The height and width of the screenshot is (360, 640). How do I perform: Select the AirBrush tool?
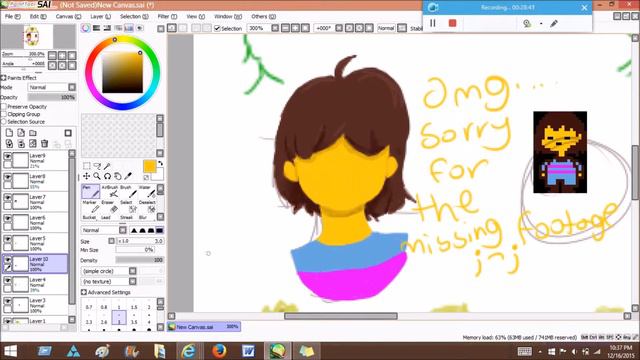[x=110, y=191]
